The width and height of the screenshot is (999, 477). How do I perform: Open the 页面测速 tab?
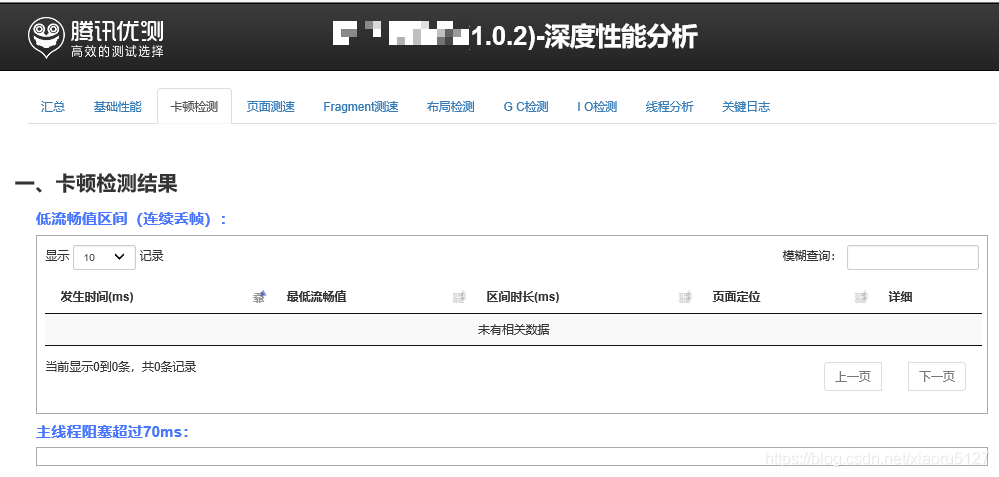tap(271, 106)
